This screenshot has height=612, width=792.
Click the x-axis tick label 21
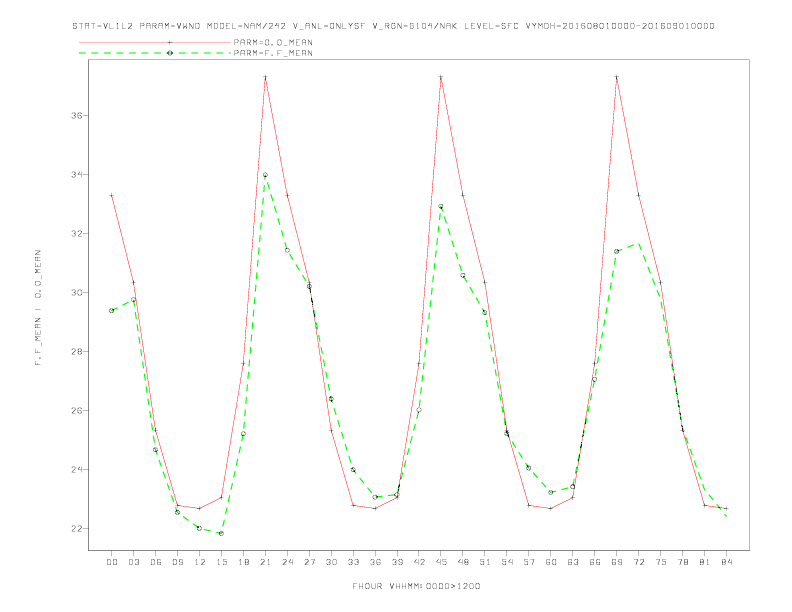point(265,562)
